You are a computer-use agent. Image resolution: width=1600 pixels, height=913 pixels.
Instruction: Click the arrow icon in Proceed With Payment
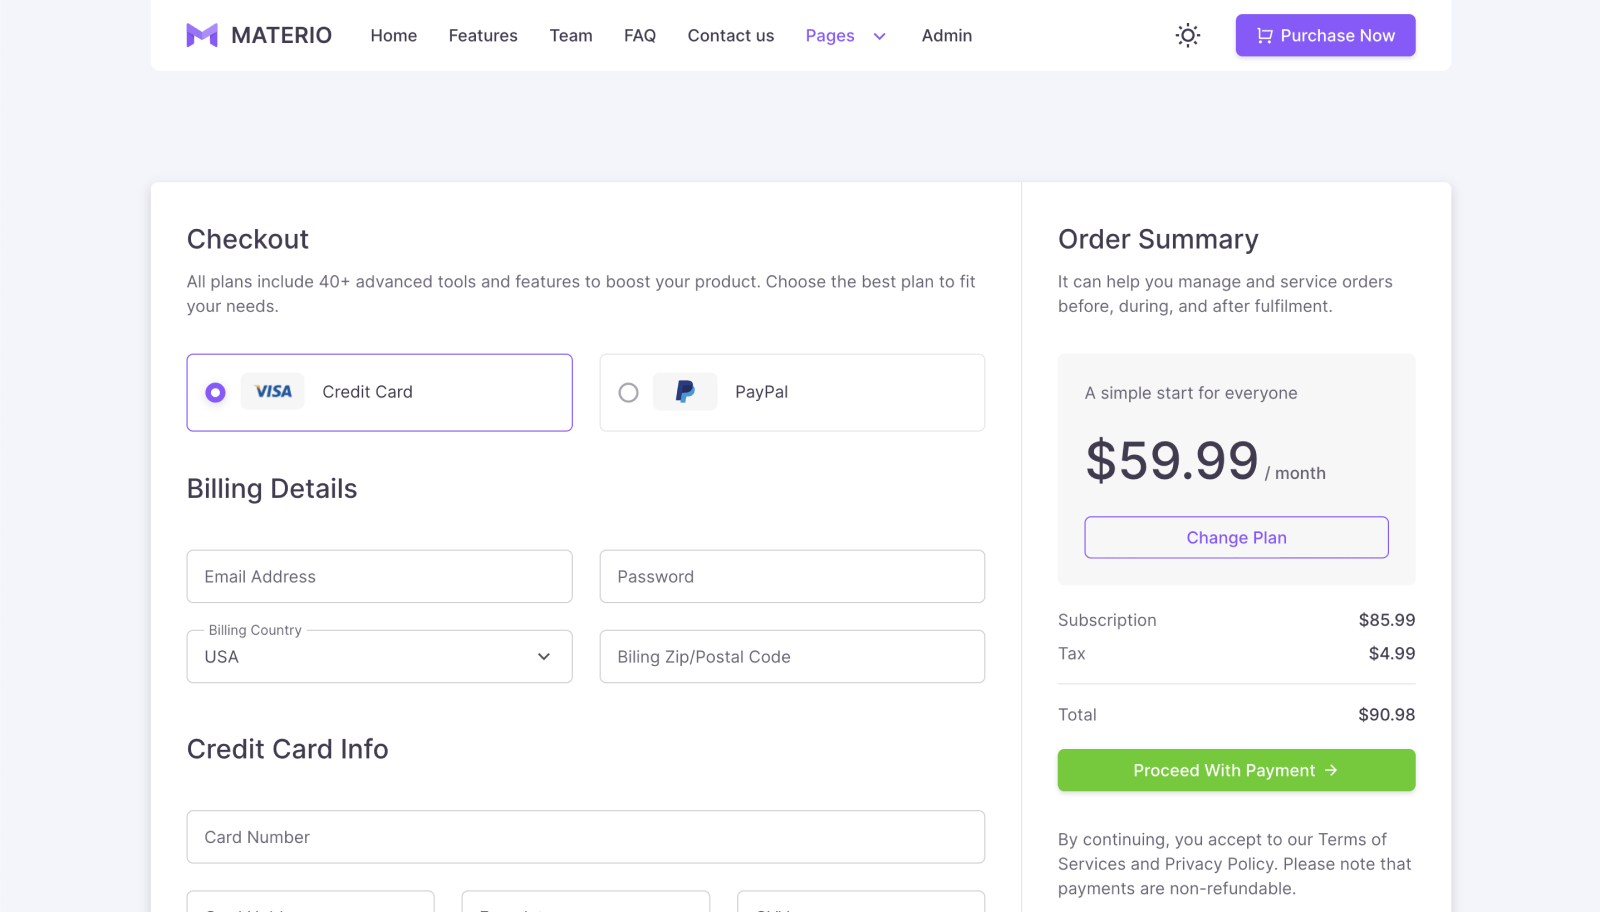tap(1331, 771)
